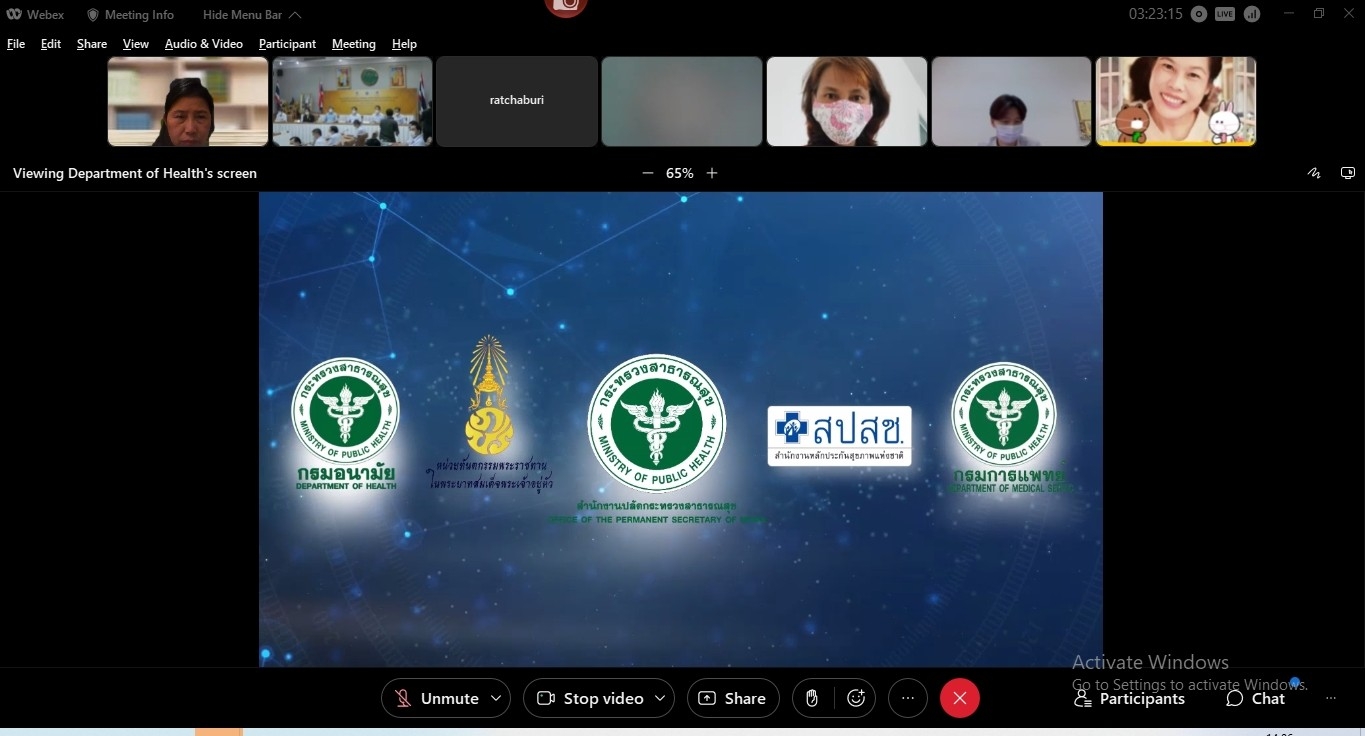Click the red camera icon at top center
Viewport: 1365px width, 736px height.
tap(566, 7)
